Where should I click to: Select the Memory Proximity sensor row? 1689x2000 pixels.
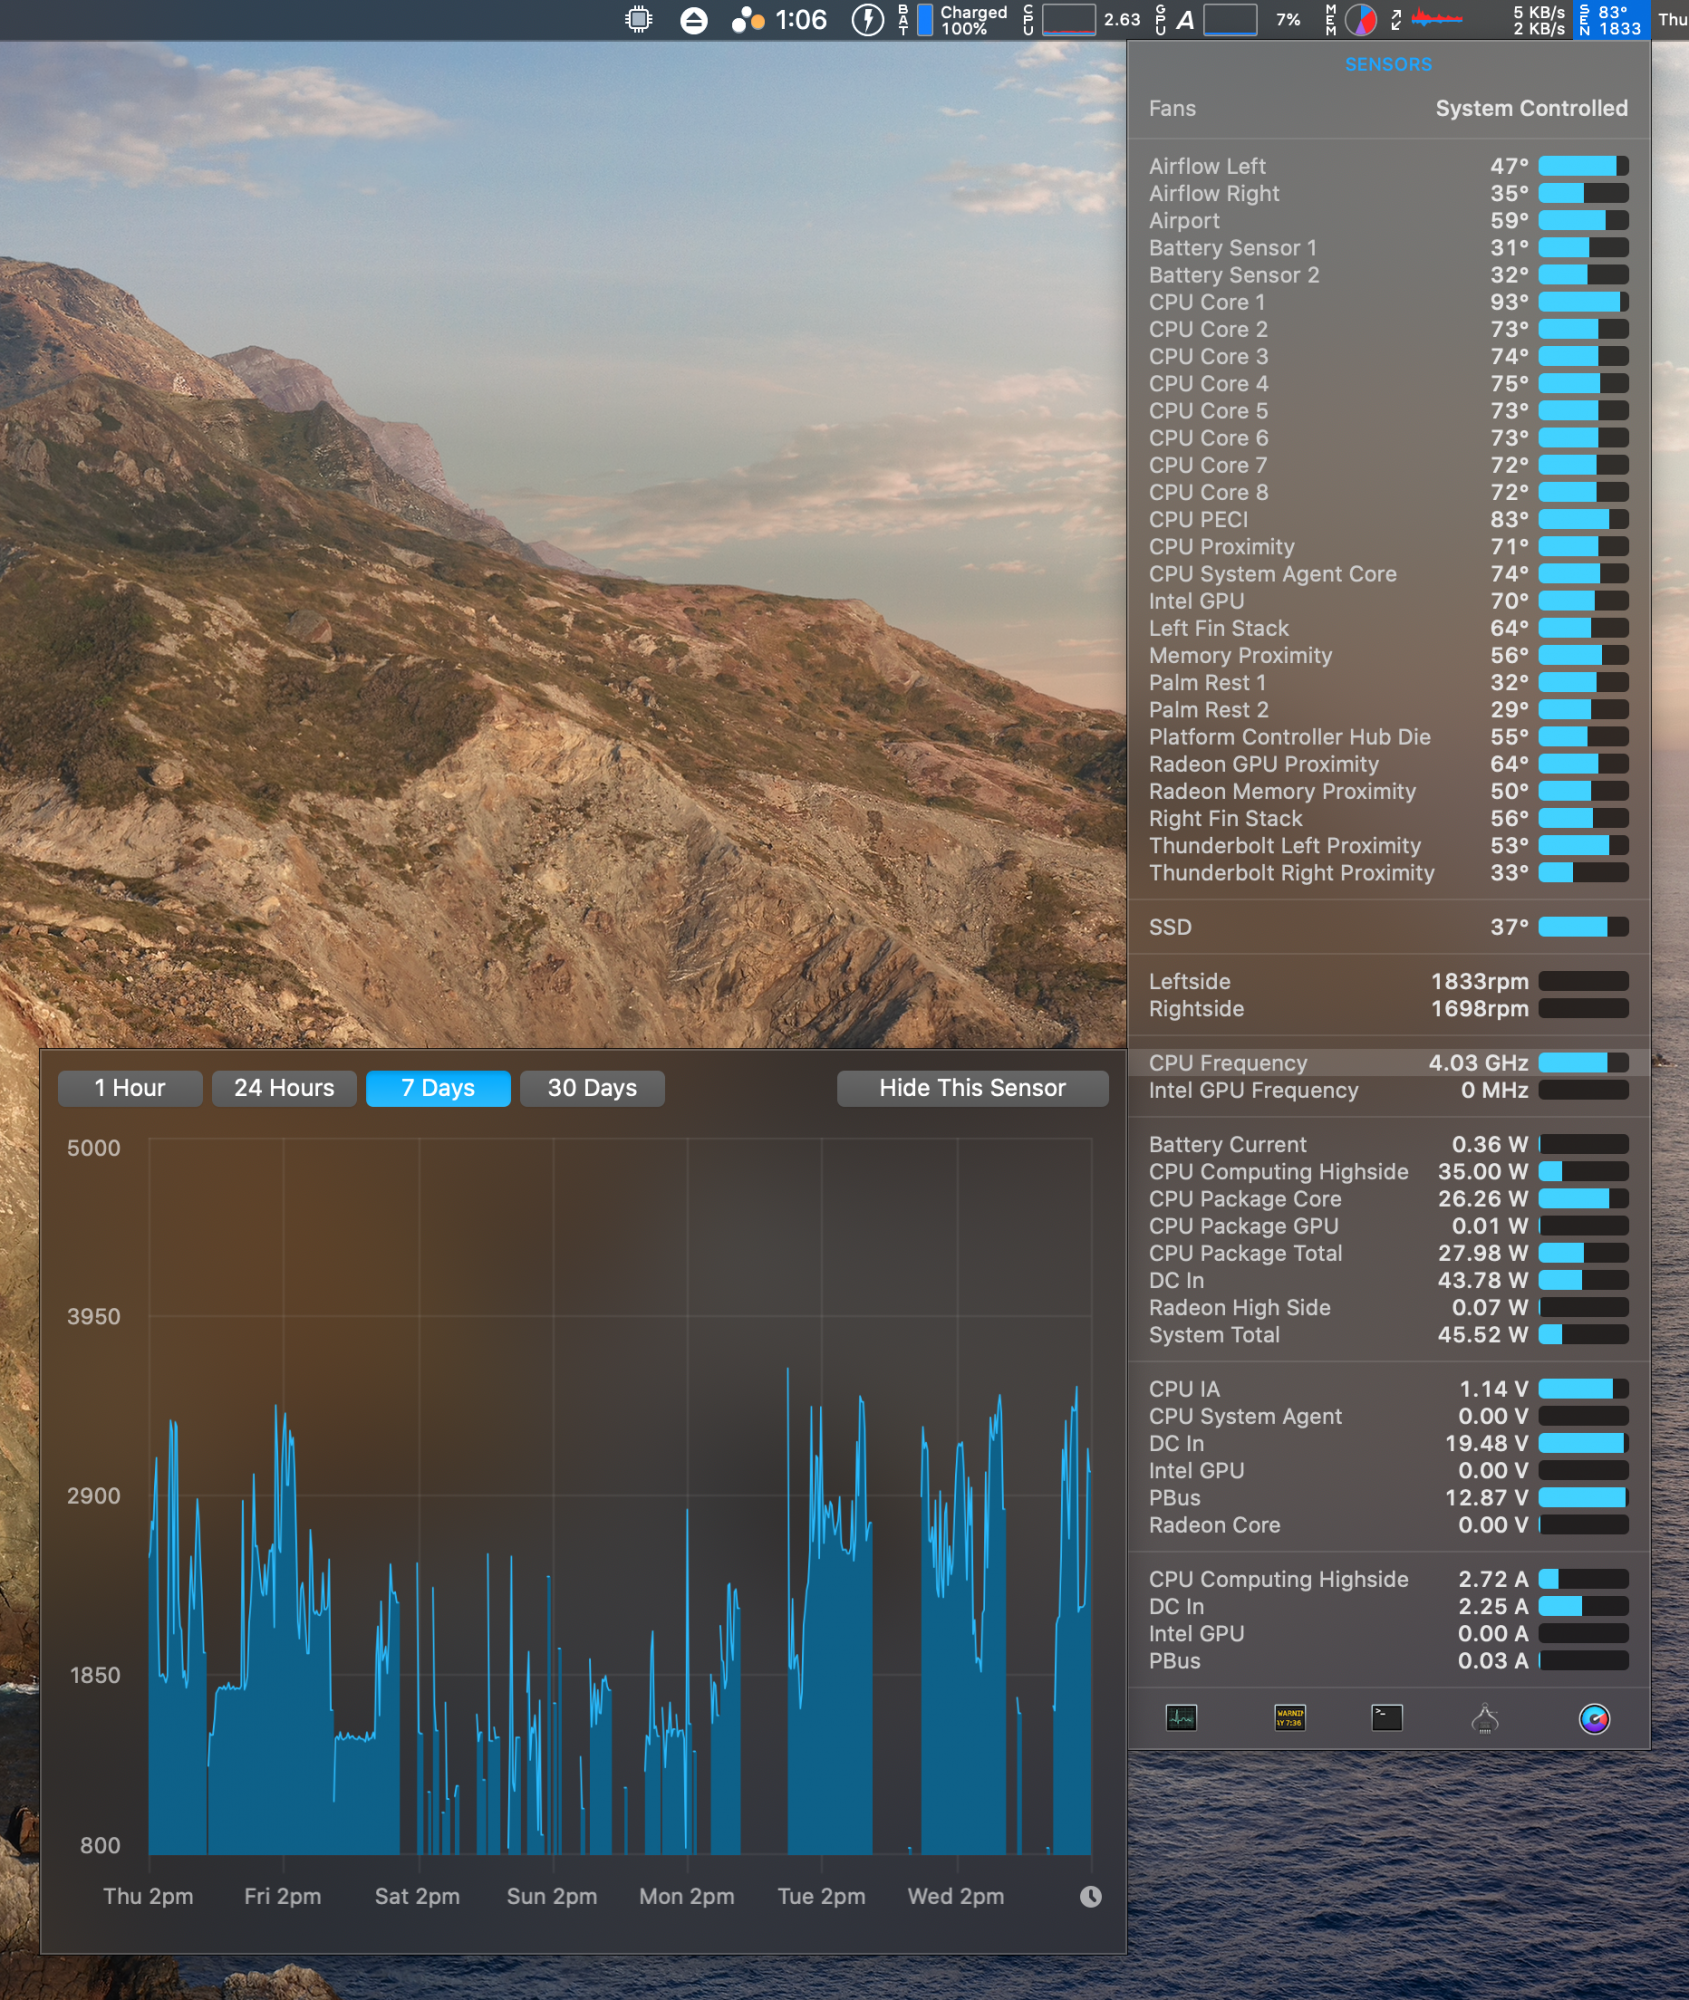pos(1388,655)
